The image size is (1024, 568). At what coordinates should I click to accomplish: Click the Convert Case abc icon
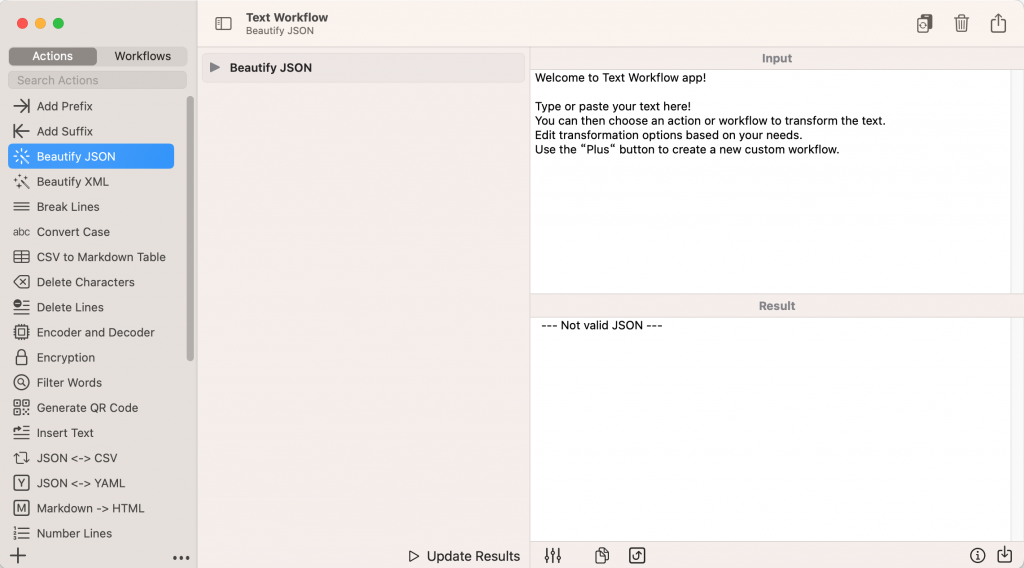click(22, 232)
